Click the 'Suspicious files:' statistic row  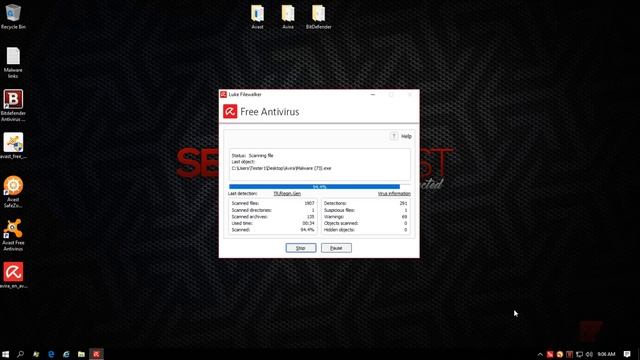[365, 210]
